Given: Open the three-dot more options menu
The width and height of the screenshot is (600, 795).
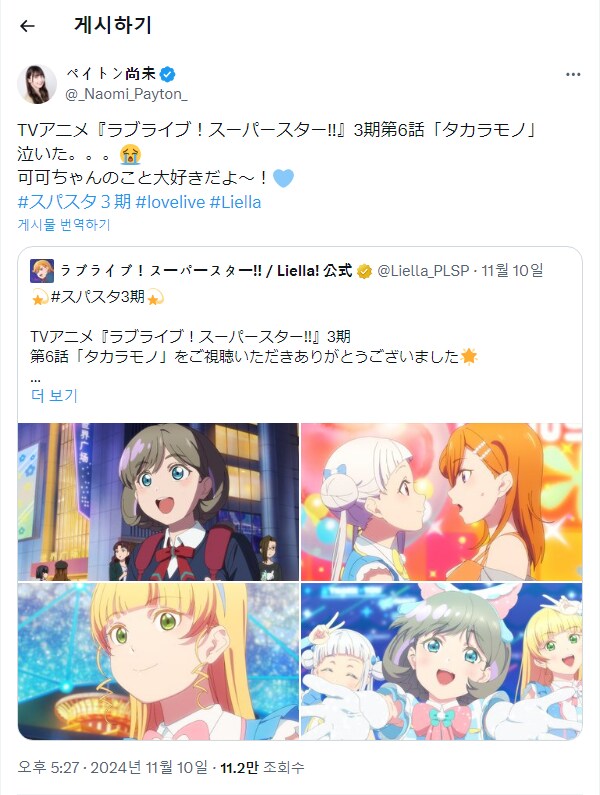Looking at the screenshot, I should click(x=573, y=75).
